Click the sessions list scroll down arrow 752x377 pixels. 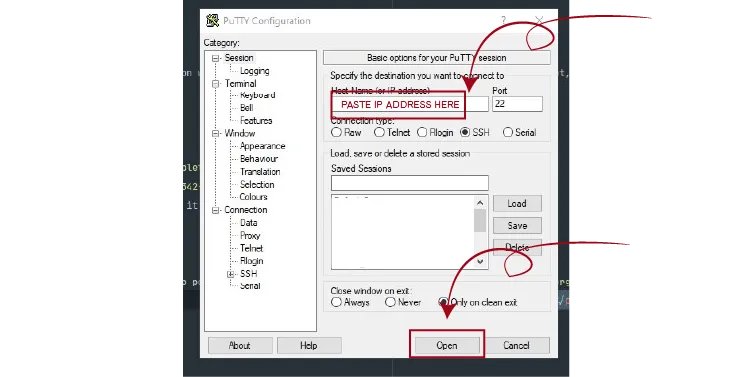(x=480, y=262)
